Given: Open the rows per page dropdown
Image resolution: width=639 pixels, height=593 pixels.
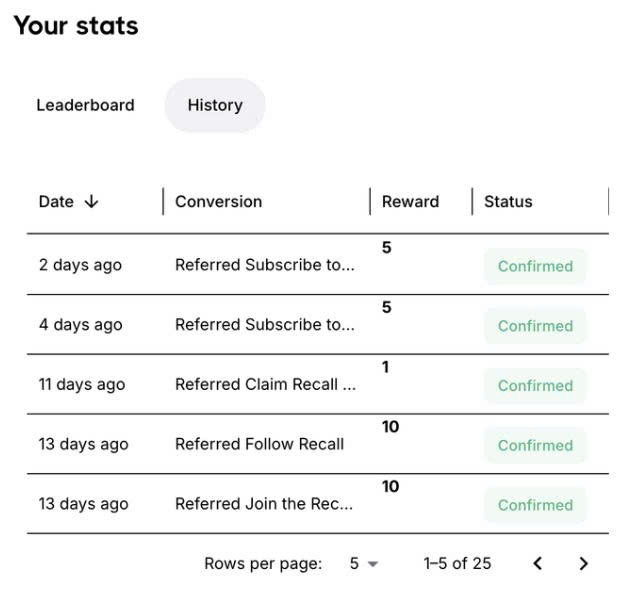Looking at the screenshot, I should [364, 564].
